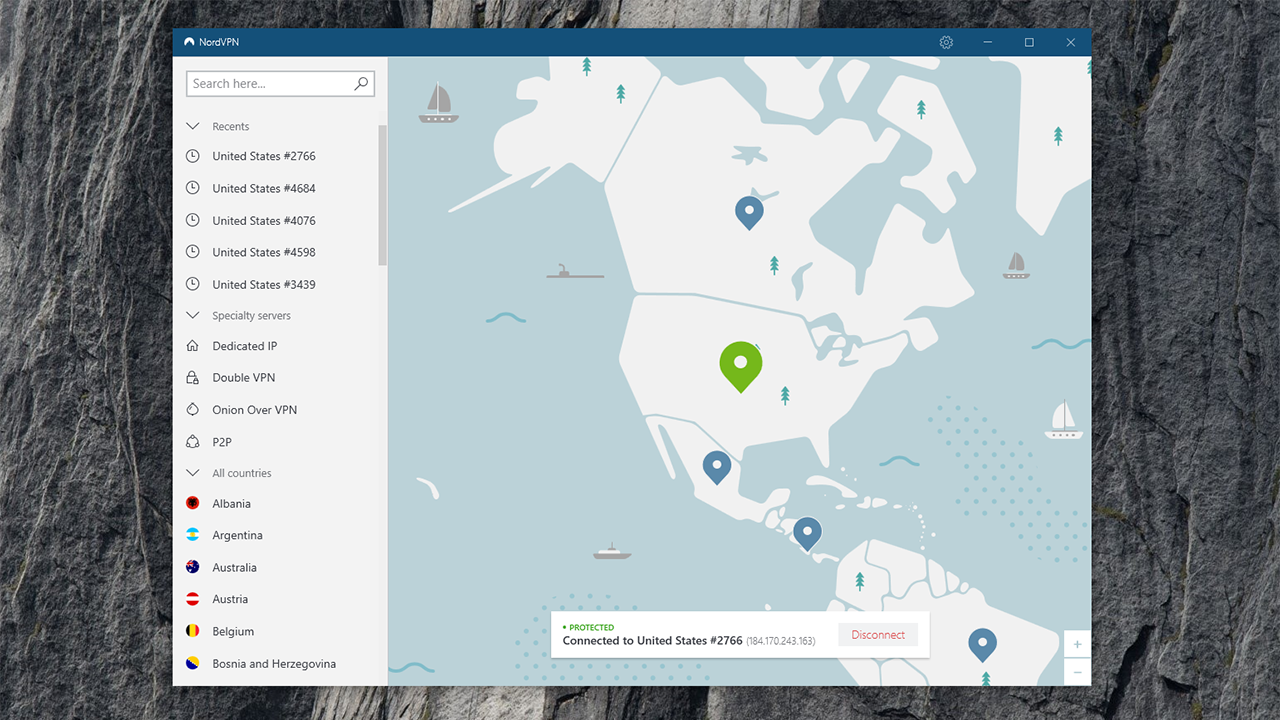
Task: Click the IP address 184.170.243.163
Action: (x=781, y=641)
